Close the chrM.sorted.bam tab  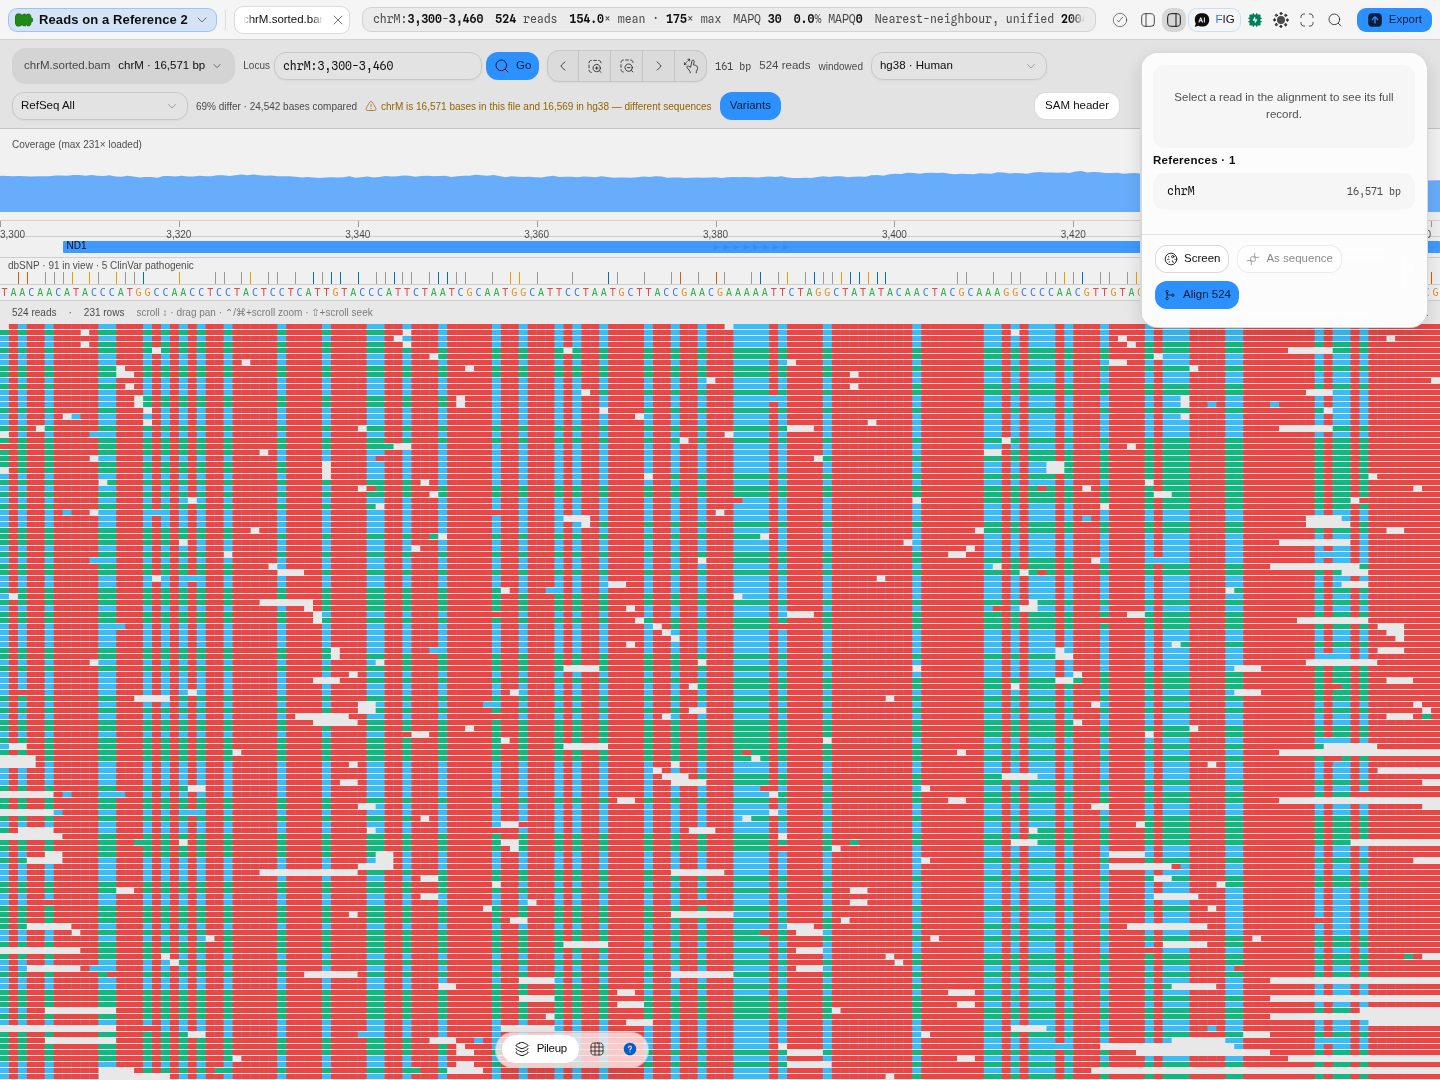(x=338, y=20)
